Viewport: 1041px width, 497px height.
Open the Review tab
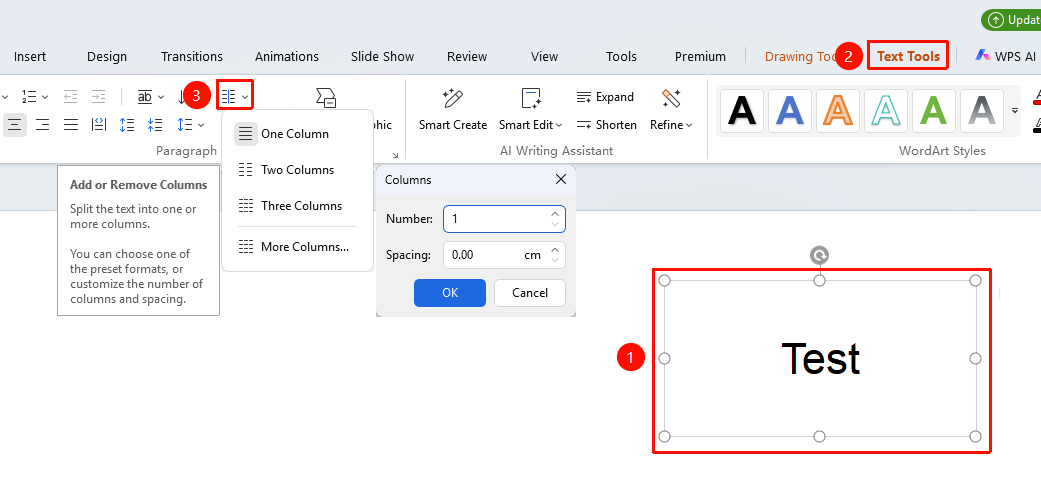click(467, 56)
